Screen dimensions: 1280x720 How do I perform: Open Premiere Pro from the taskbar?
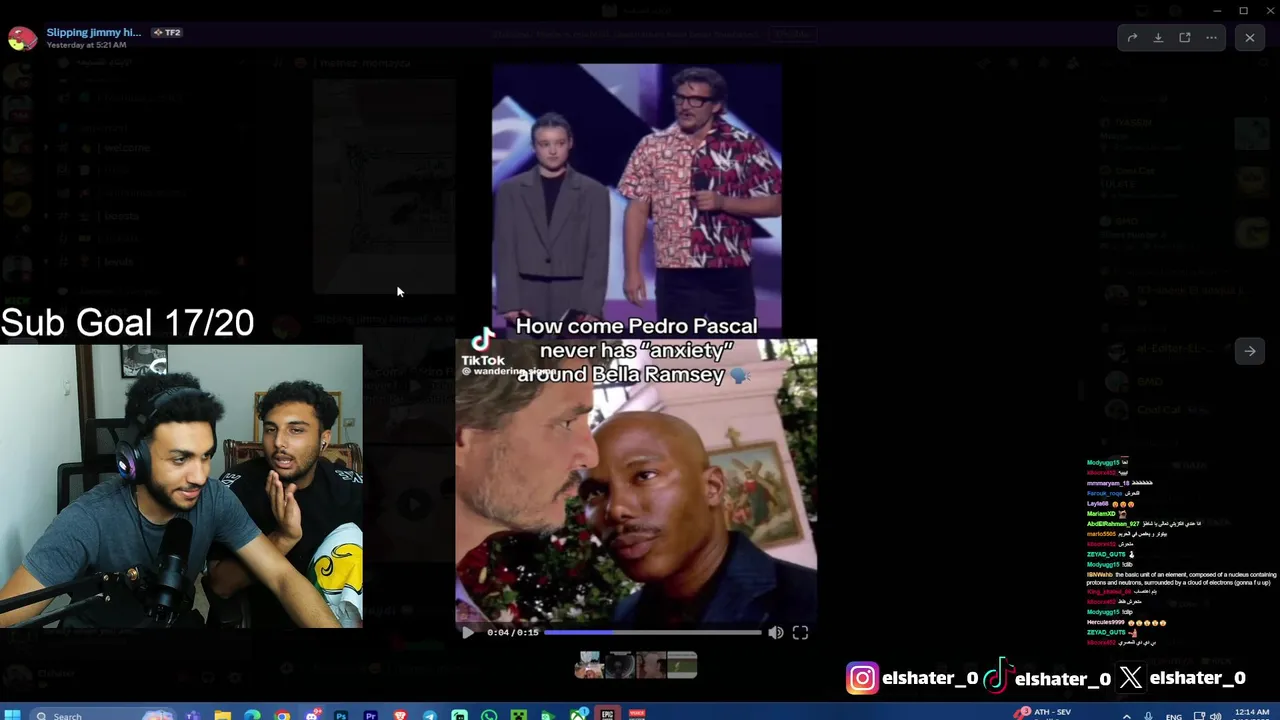371,715
